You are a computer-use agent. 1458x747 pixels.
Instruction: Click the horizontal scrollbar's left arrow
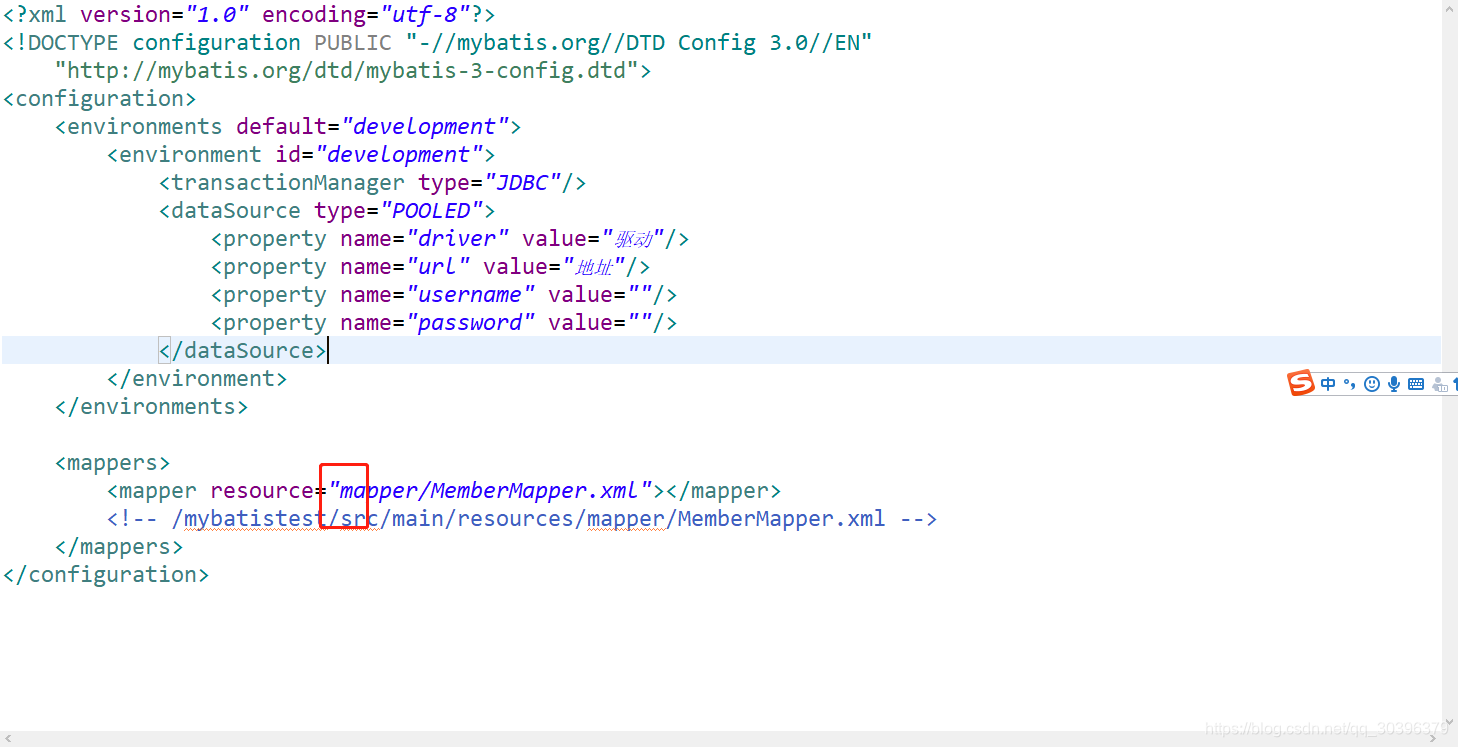click(x=7, y=740)
